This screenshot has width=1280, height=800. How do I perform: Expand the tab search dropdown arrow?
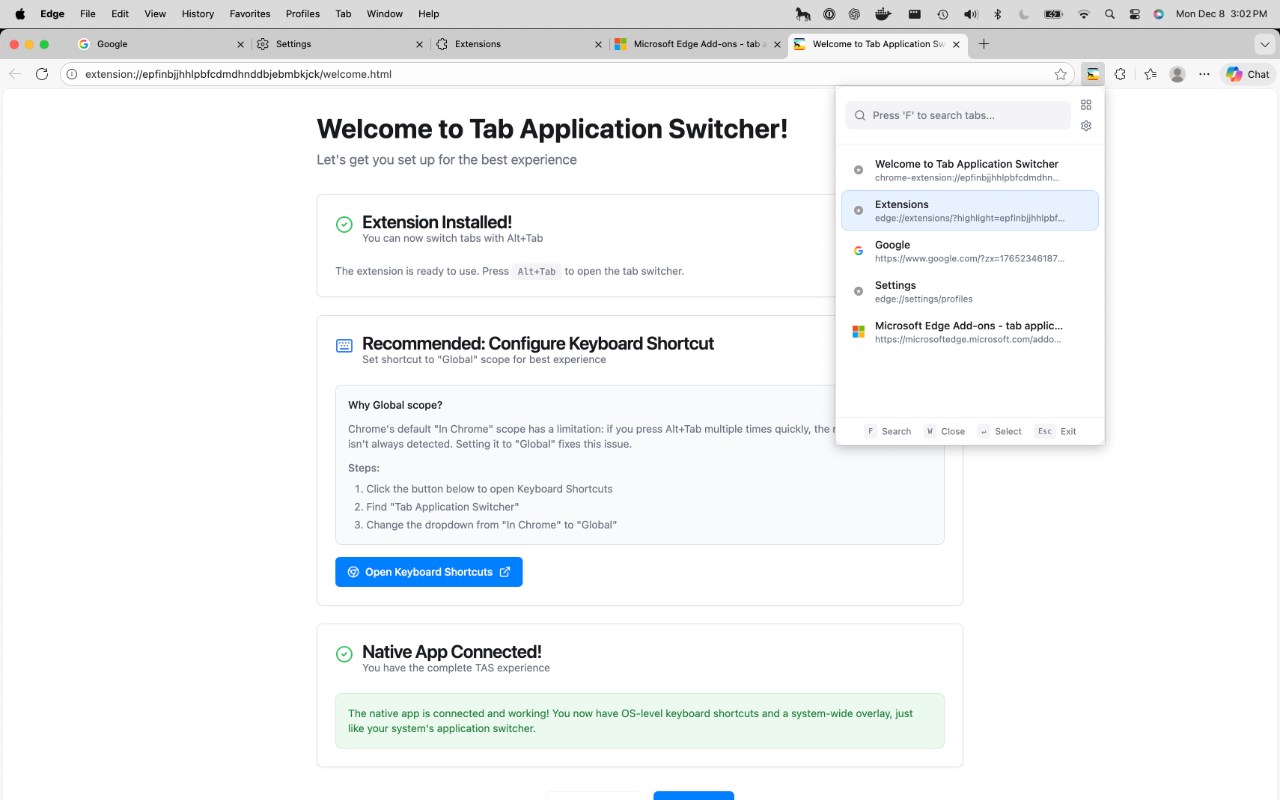pos(1265,44)
